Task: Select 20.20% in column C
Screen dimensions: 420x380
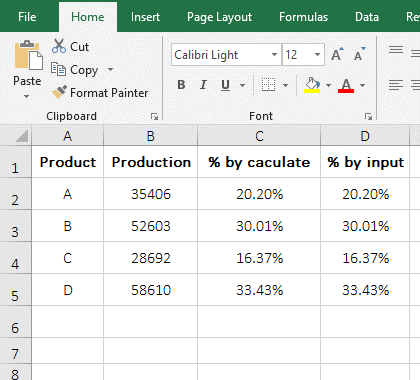Action: [259, 194]
